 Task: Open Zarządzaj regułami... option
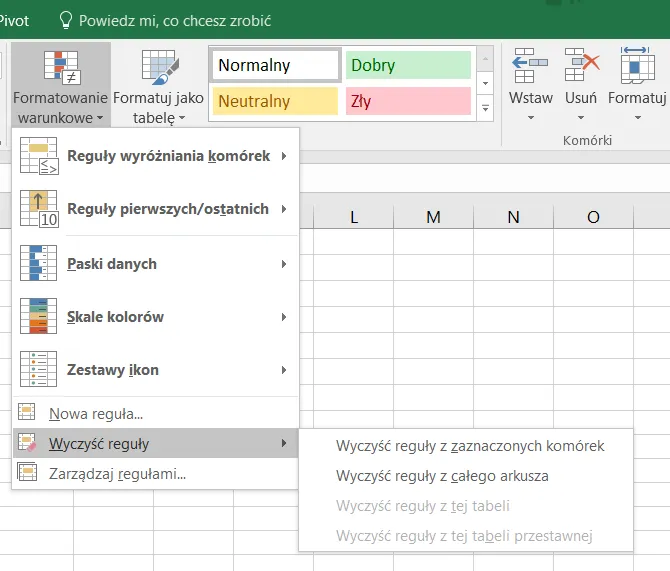click(117, 474)
